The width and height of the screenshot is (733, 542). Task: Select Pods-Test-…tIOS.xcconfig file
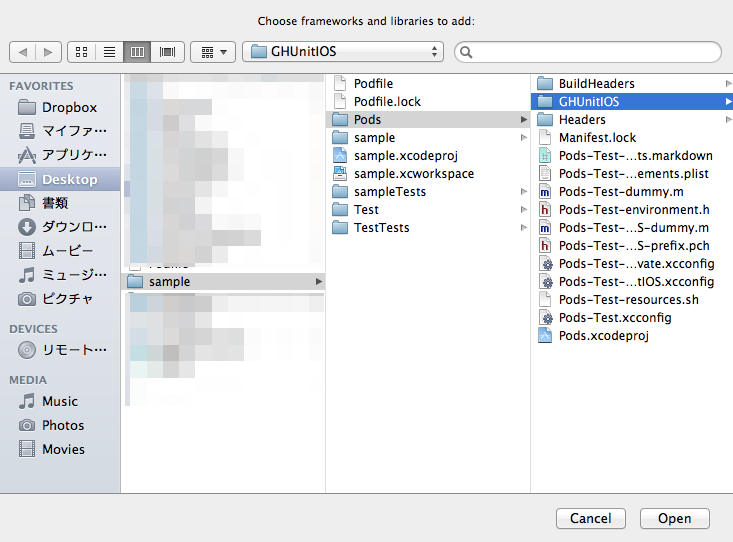[632, 282]
